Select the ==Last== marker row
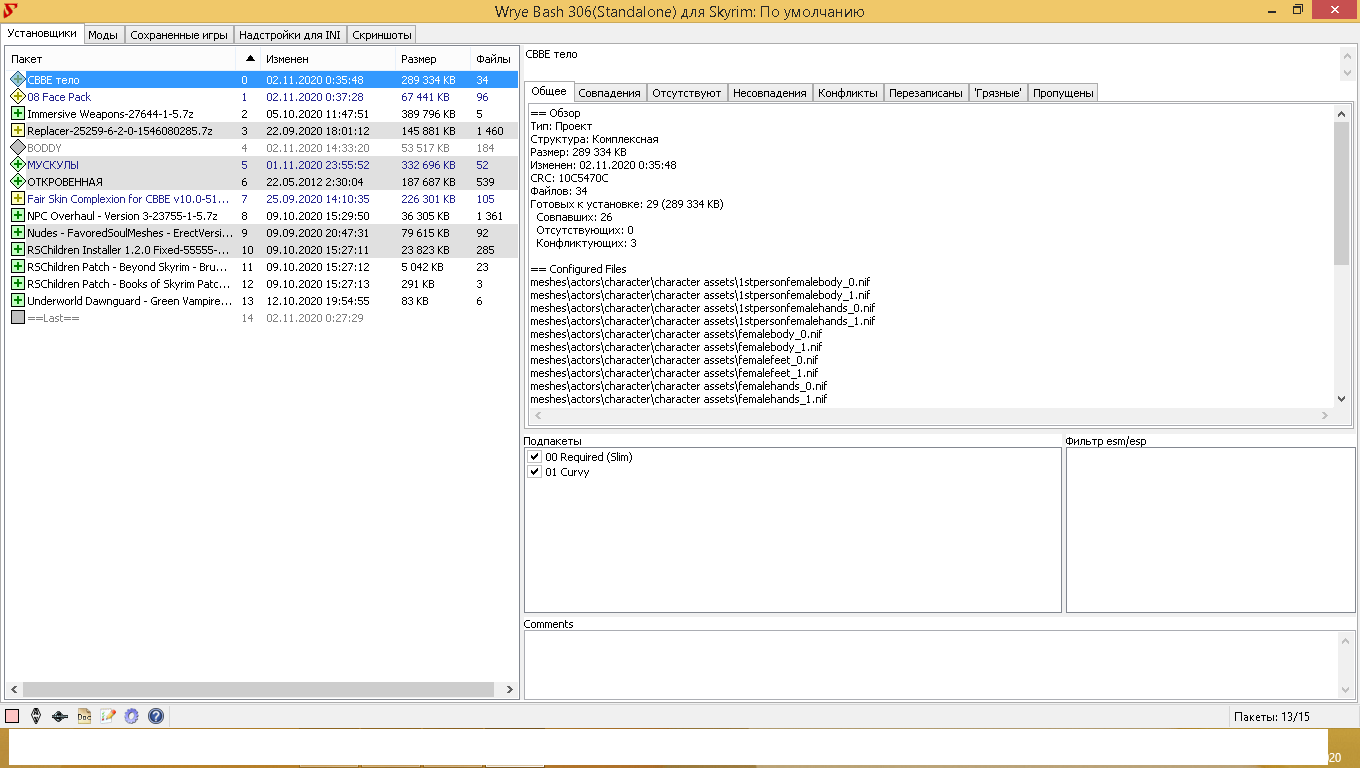Image resolution: width=1360 pixels, height=768 pixels. point(53,318)
